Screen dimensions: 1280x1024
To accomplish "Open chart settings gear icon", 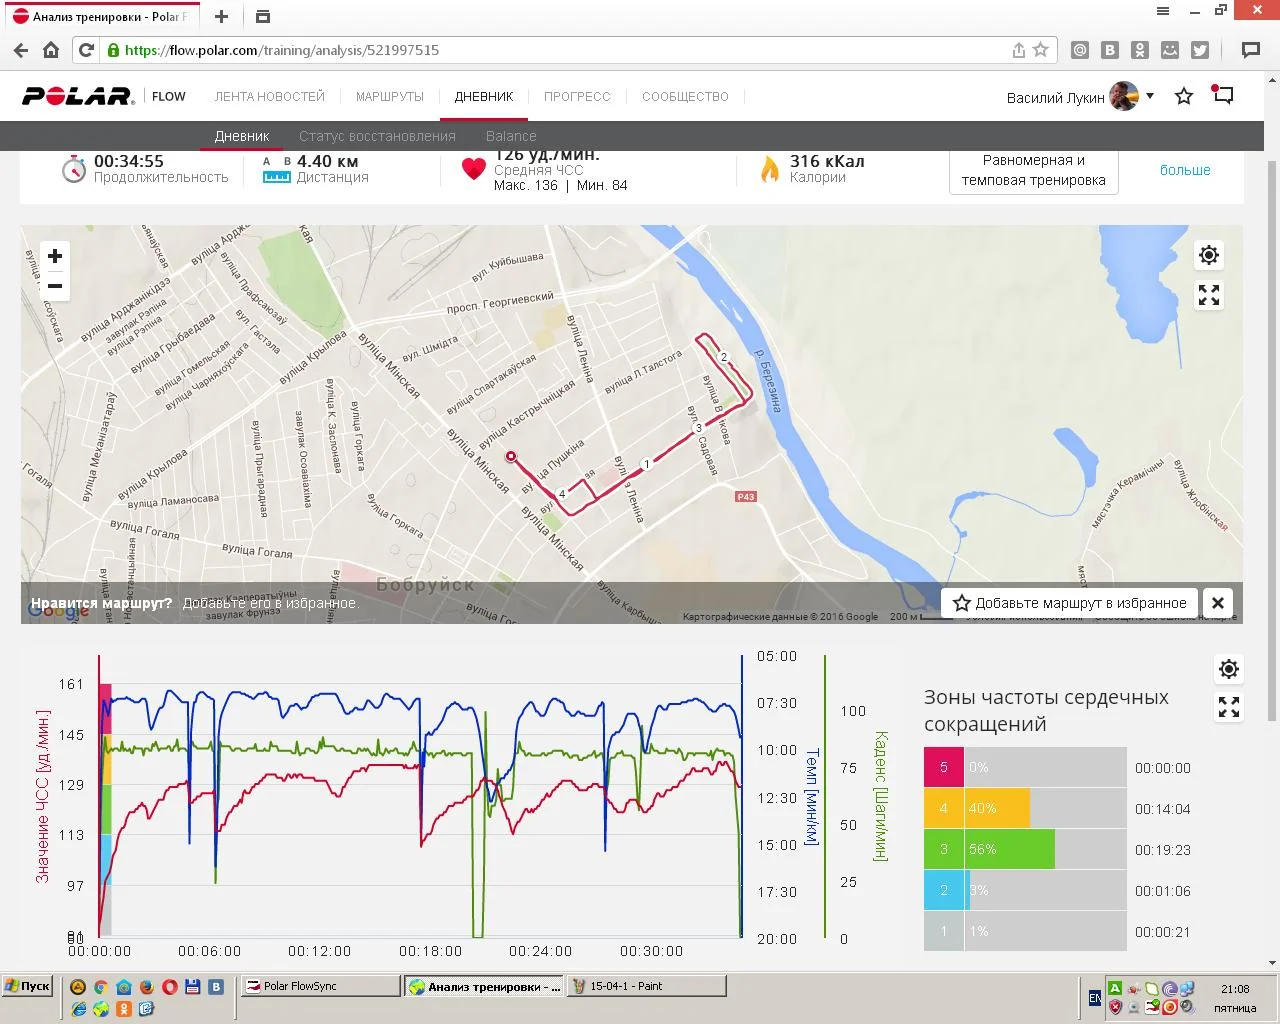I will click(x=1229, y=668).
